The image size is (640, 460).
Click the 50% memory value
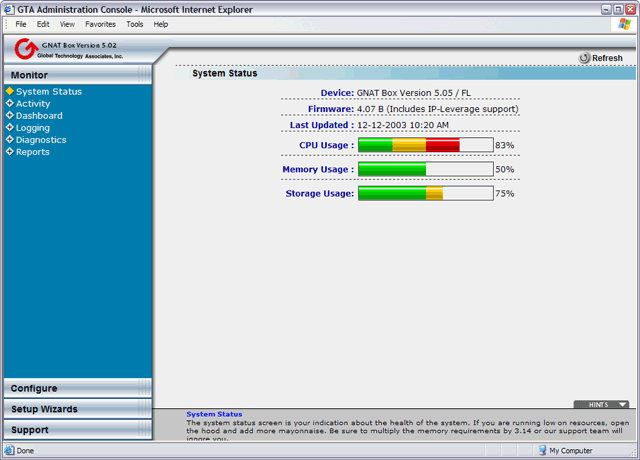click(505, 169)
